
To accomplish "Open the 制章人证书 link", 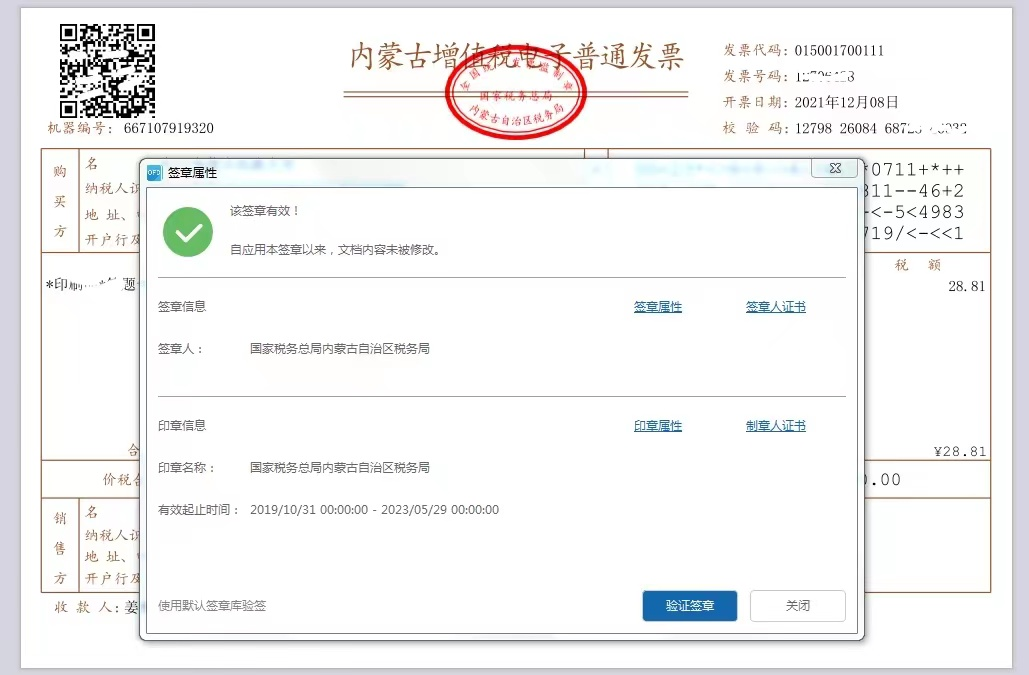I will coord(775,426).
